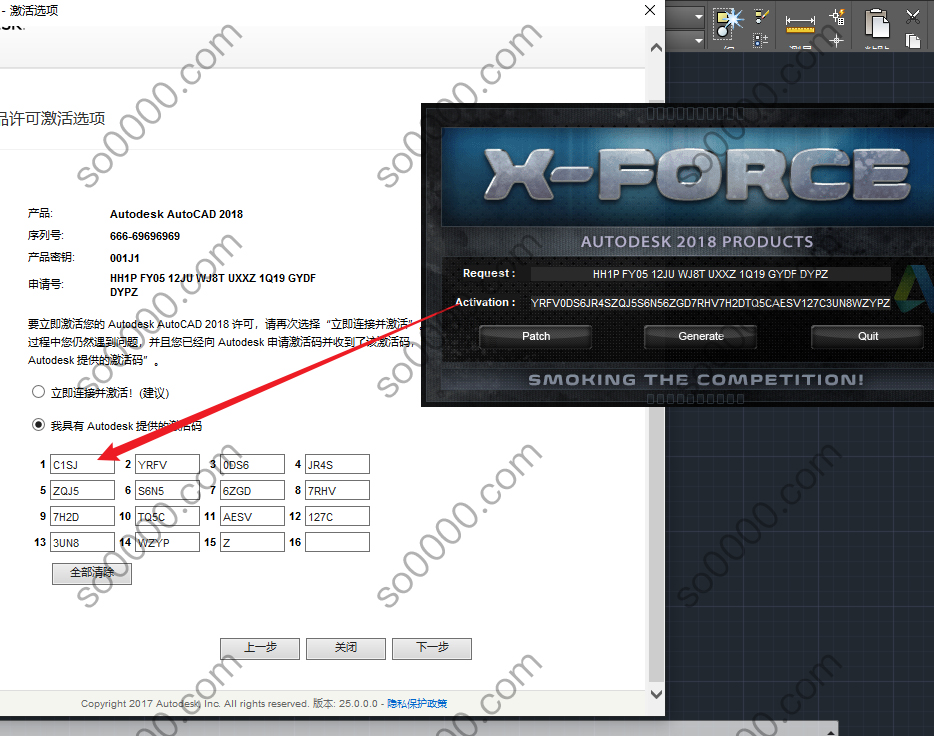Click the empty activation code field 16
This screenshot has height=736, width=934.
click(x=337, y=542)
